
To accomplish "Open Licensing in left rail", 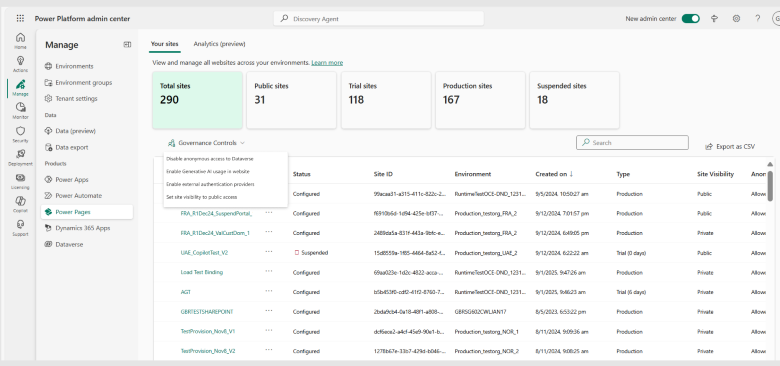I will [20, 181].
